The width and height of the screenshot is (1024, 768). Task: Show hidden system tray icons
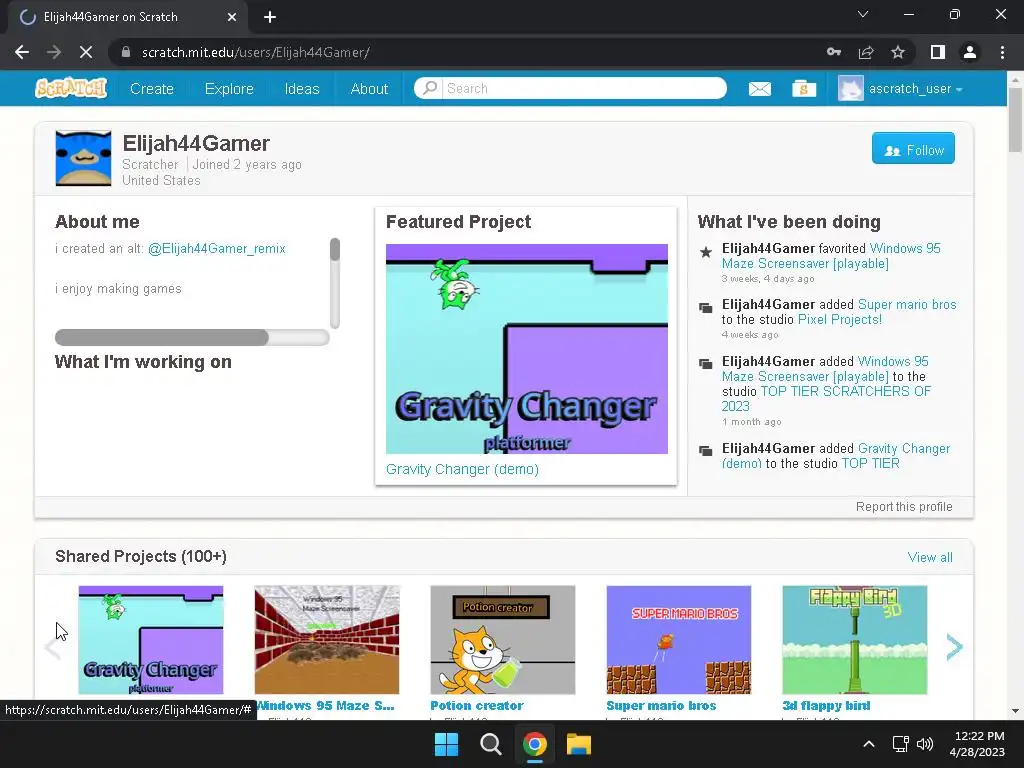869,744
